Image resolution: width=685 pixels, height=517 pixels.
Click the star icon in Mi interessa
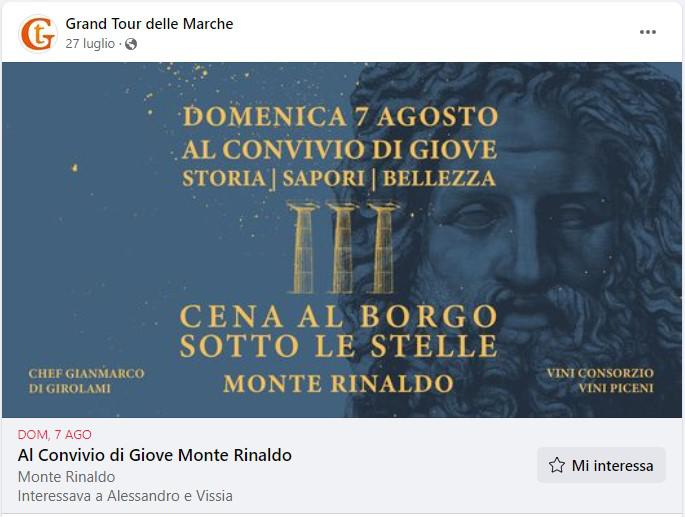pos(557,465)
